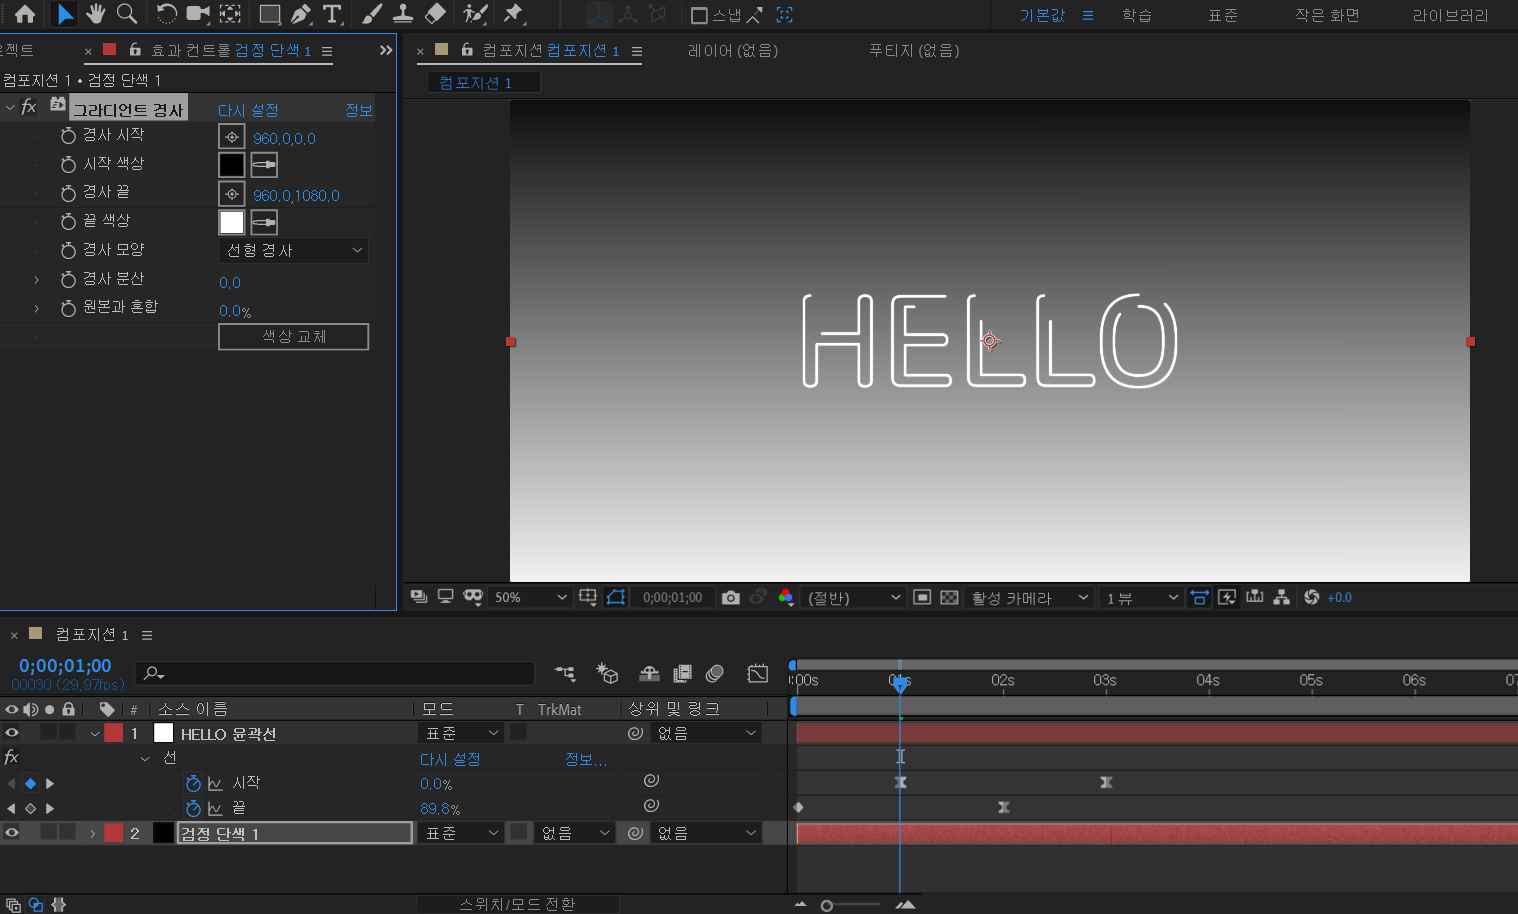Click the 색상 교체 button
This screenshot has height=914, width=1518.
tap(294, 337)
